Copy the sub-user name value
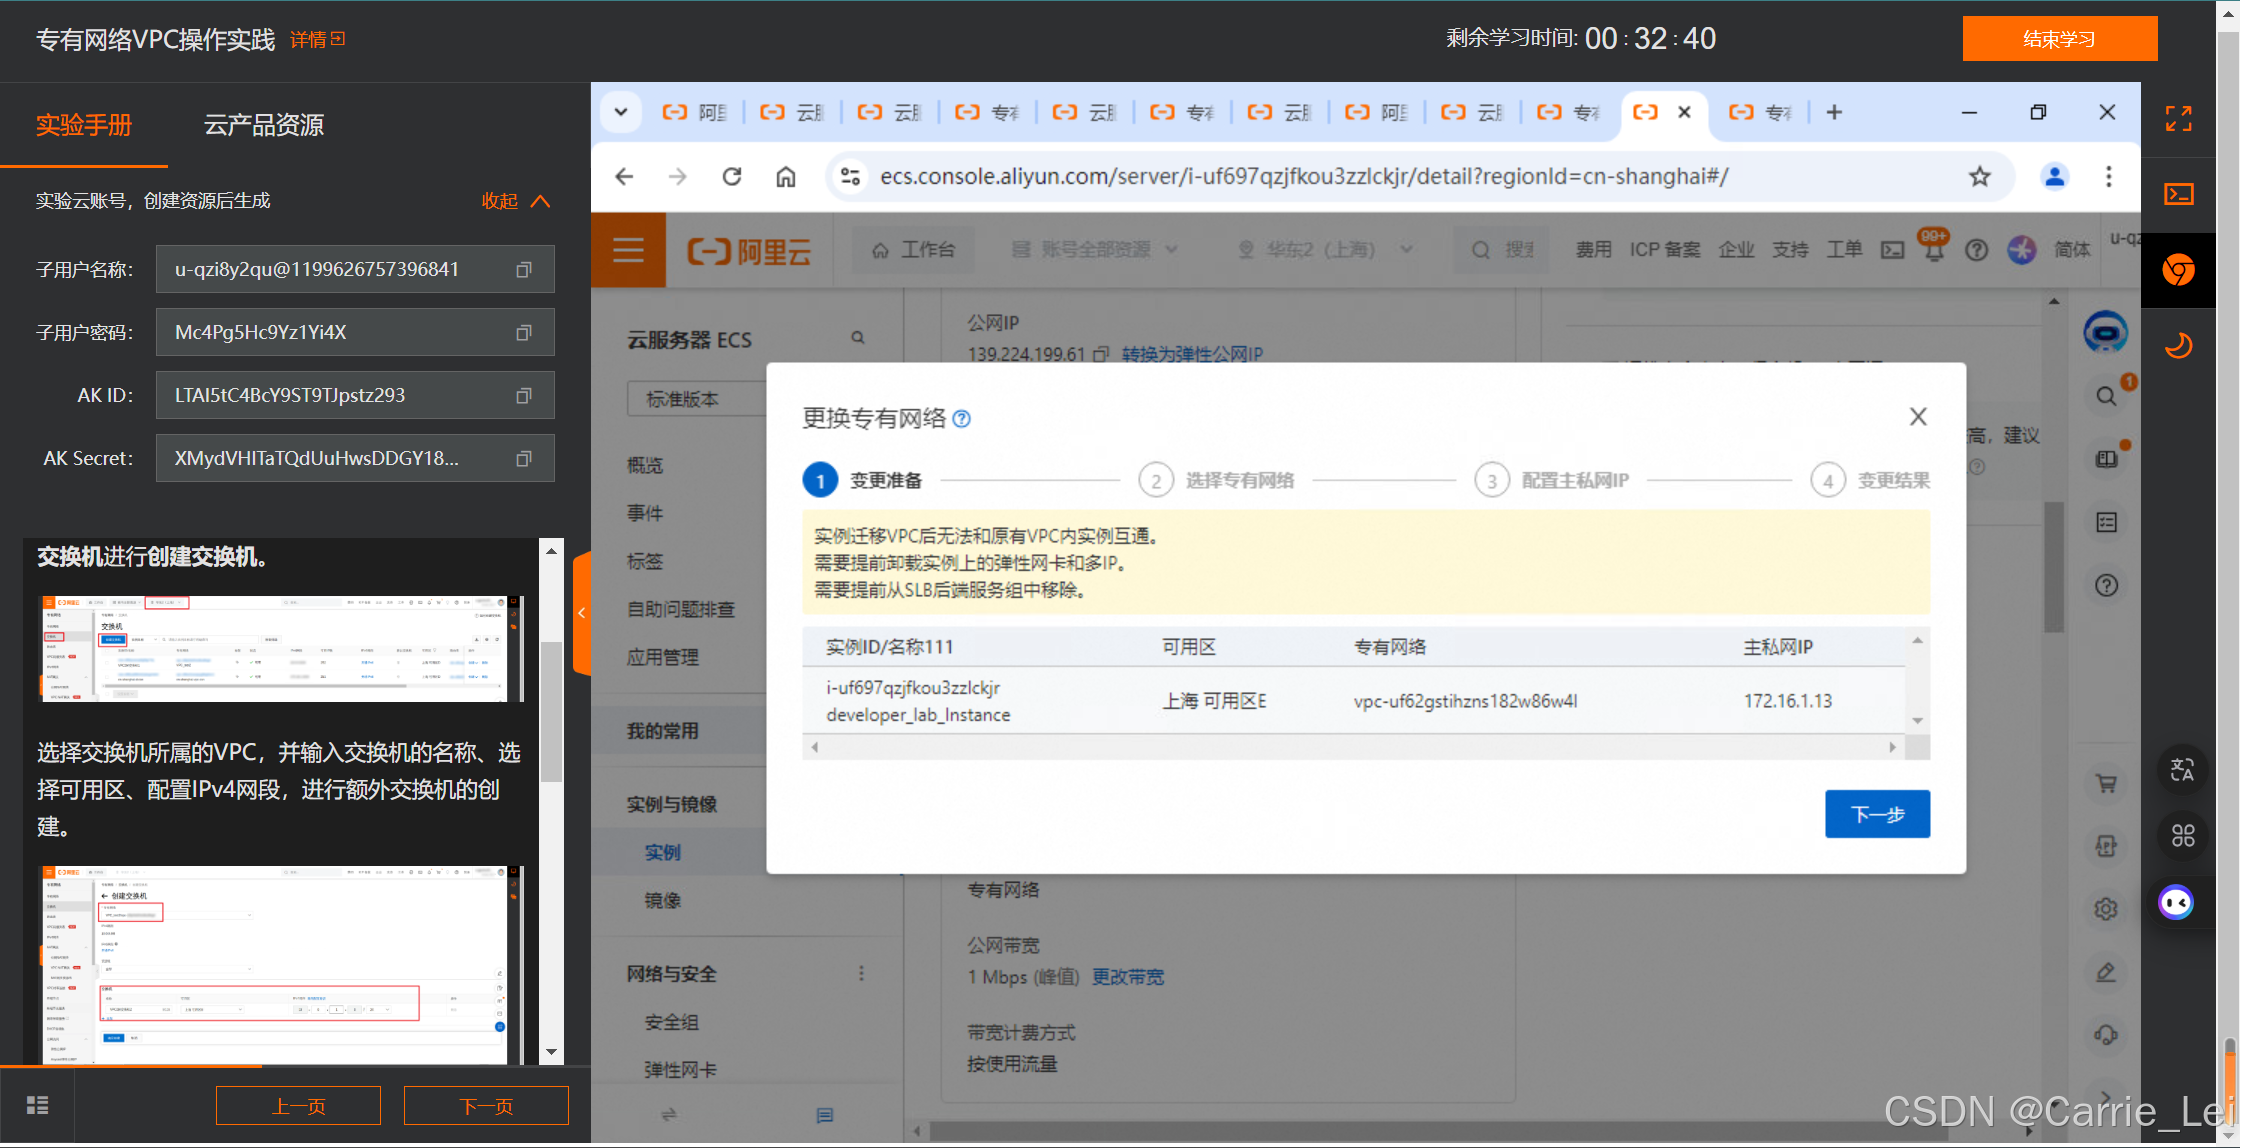 click(x=523, y=270)
